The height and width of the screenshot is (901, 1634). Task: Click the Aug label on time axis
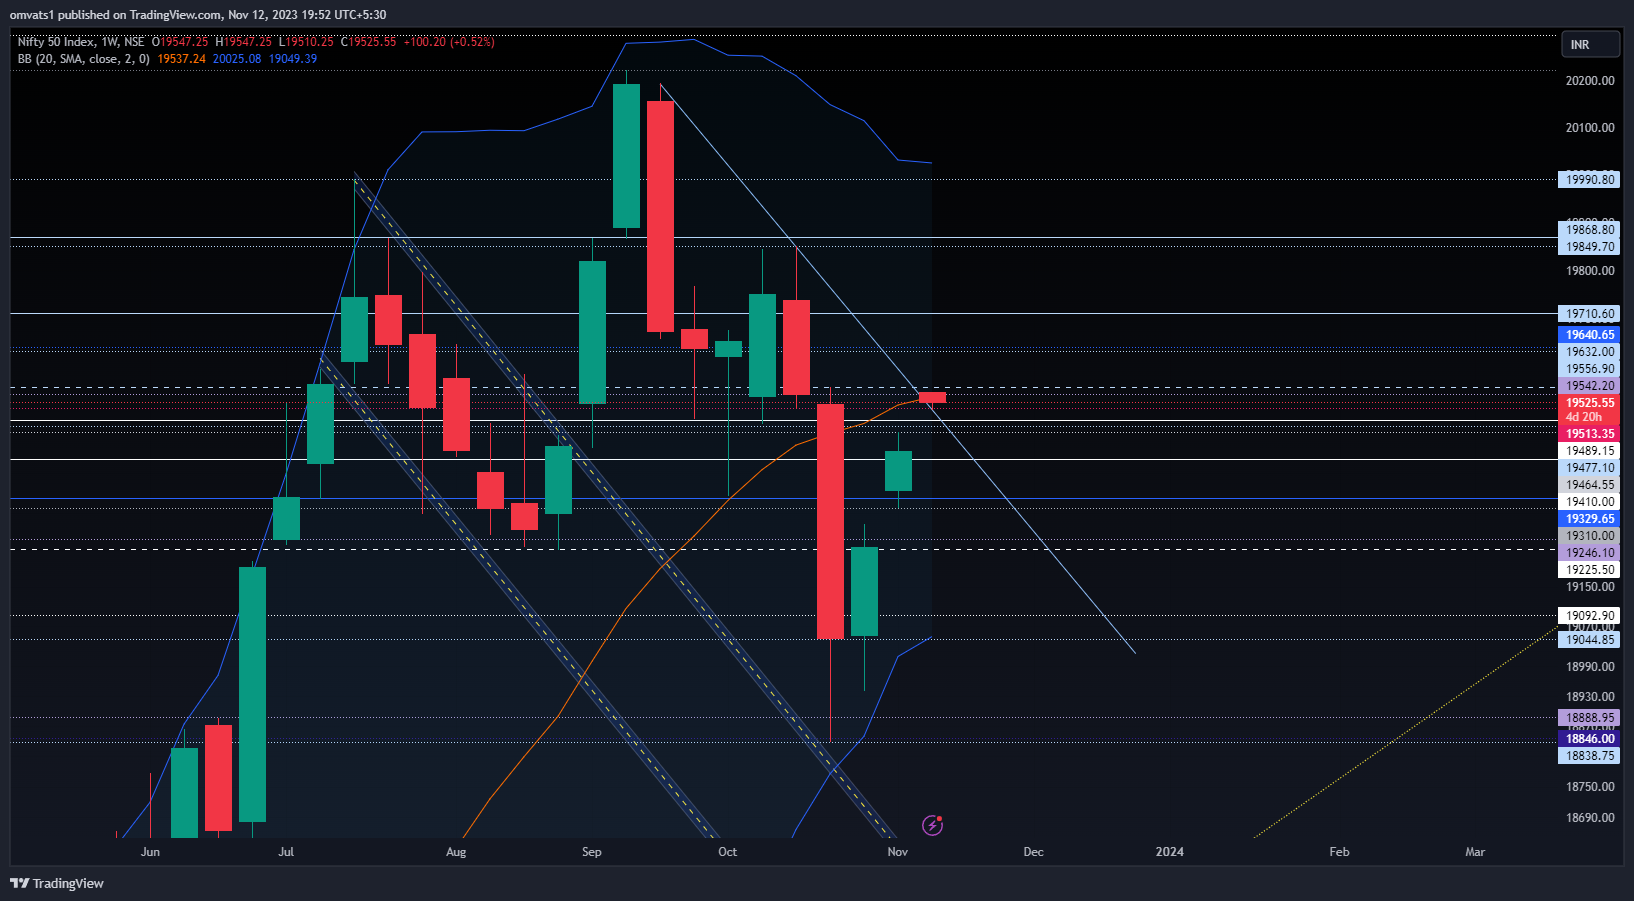coord(456,852)
